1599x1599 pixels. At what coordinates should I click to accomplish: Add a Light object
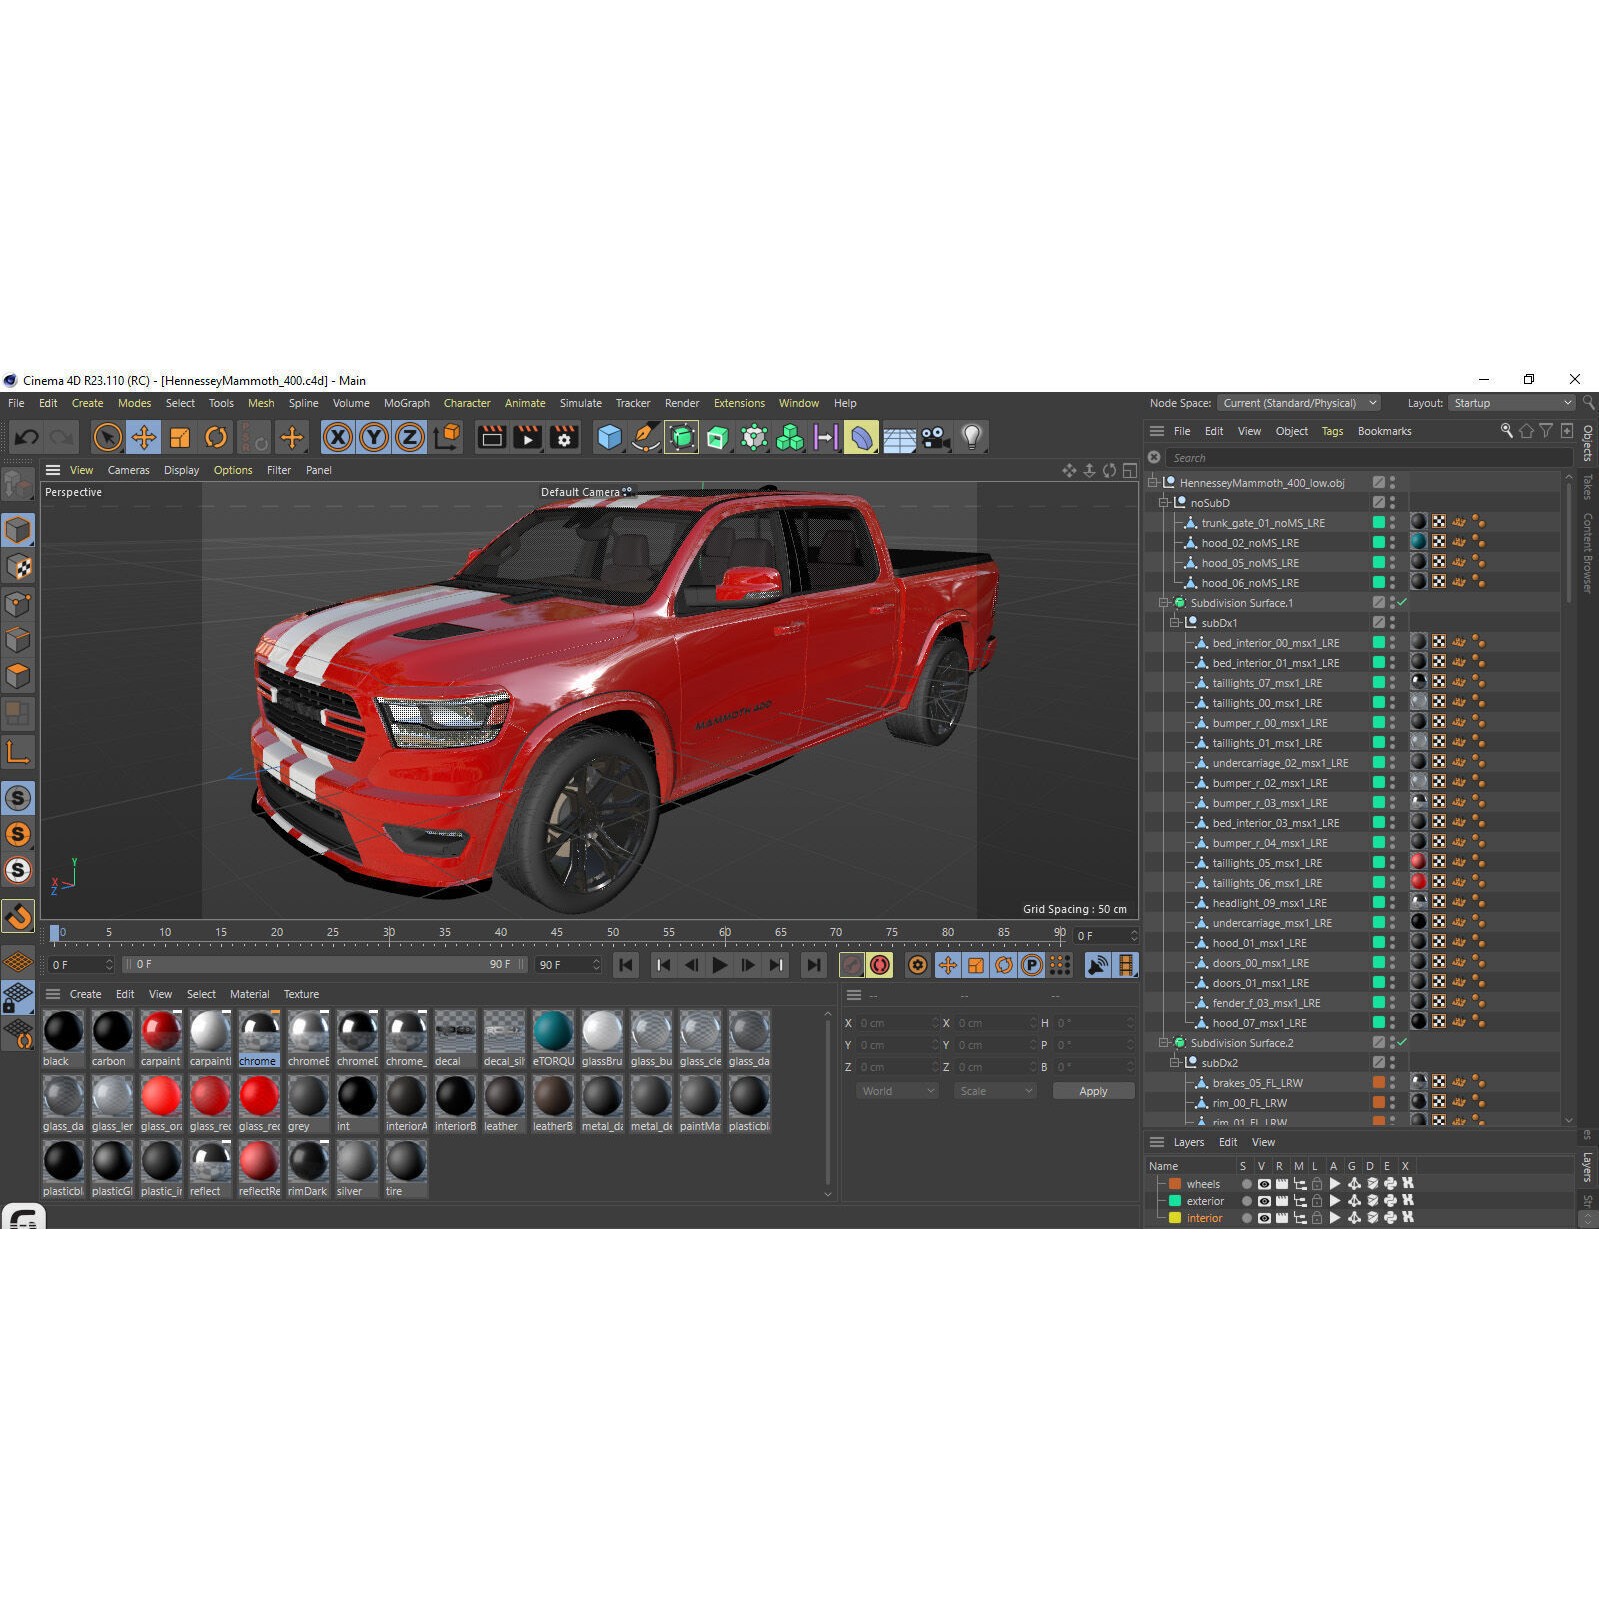point(971,437)
